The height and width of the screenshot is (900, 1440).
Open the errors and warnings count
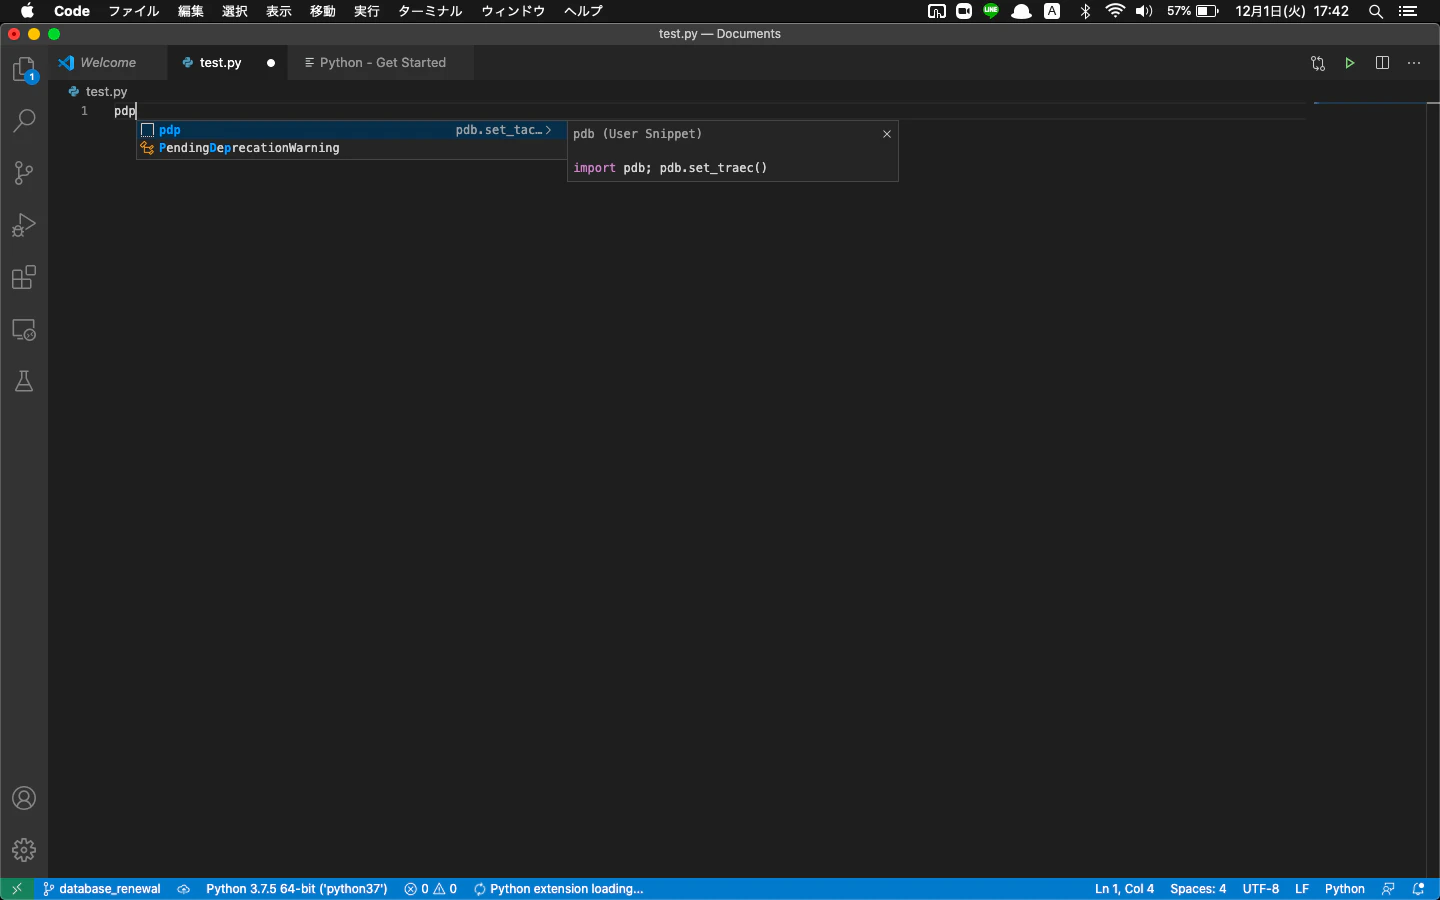[431, 889]
